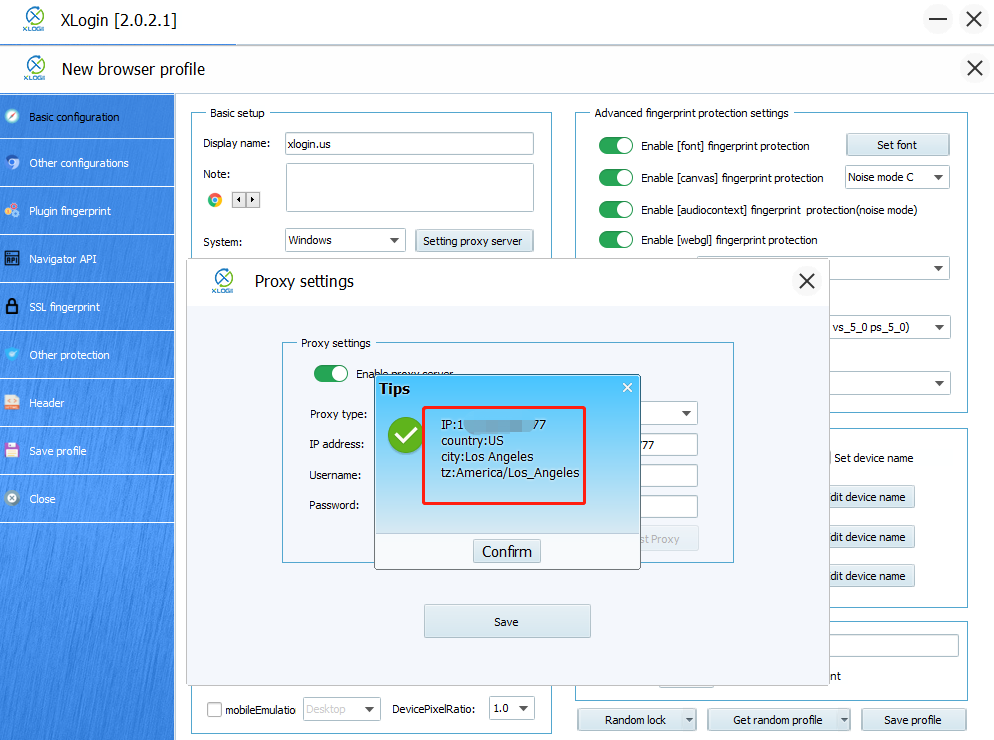Click the Random lock button

tap(631, 720)
